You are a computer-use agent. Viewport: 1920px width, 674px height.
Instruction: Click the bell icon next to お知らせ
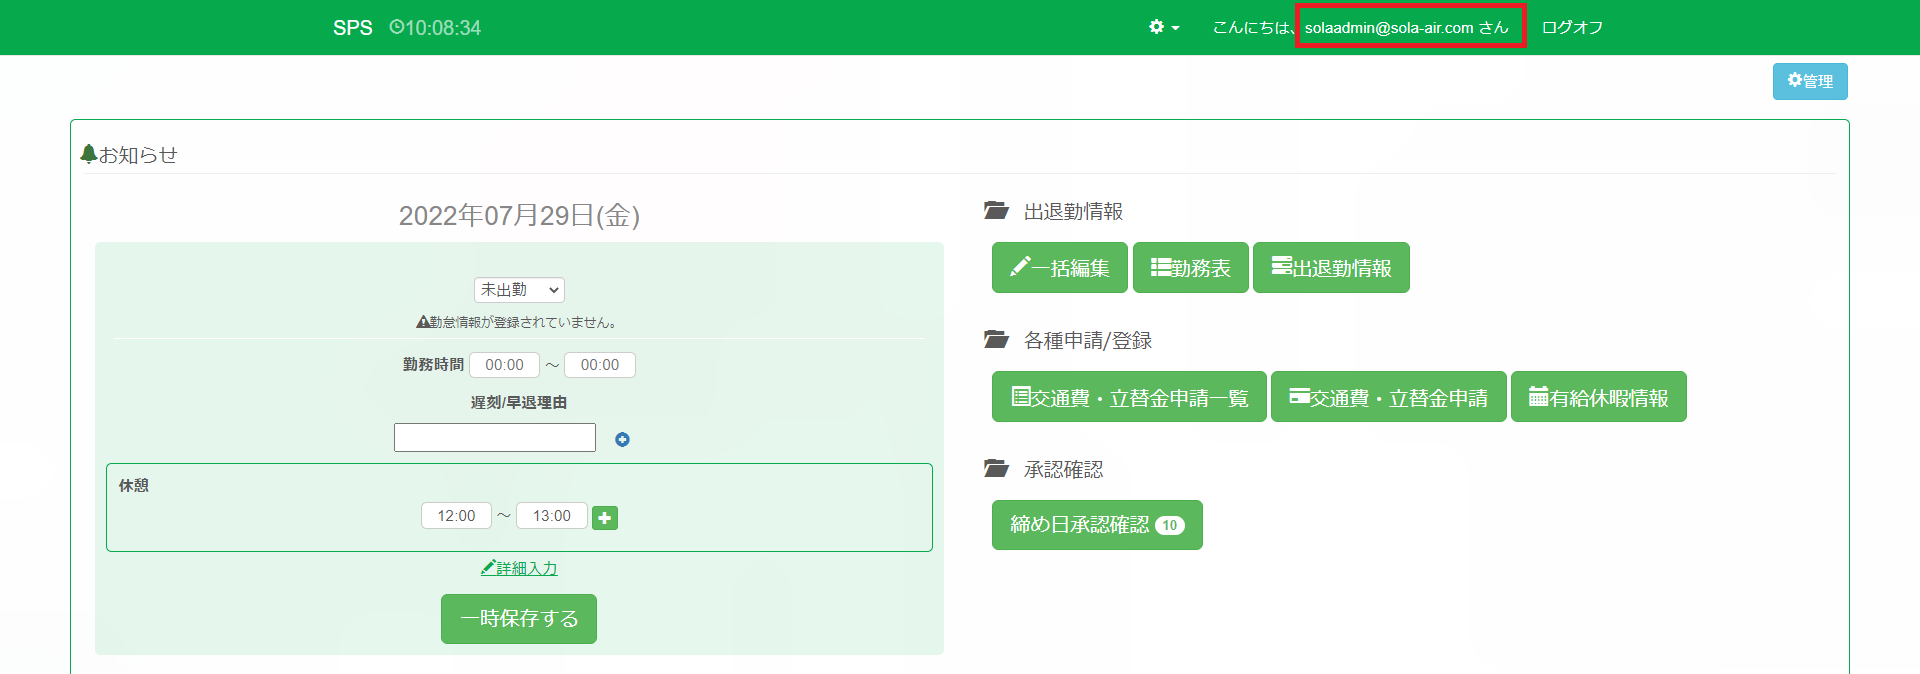coord(89,154)
